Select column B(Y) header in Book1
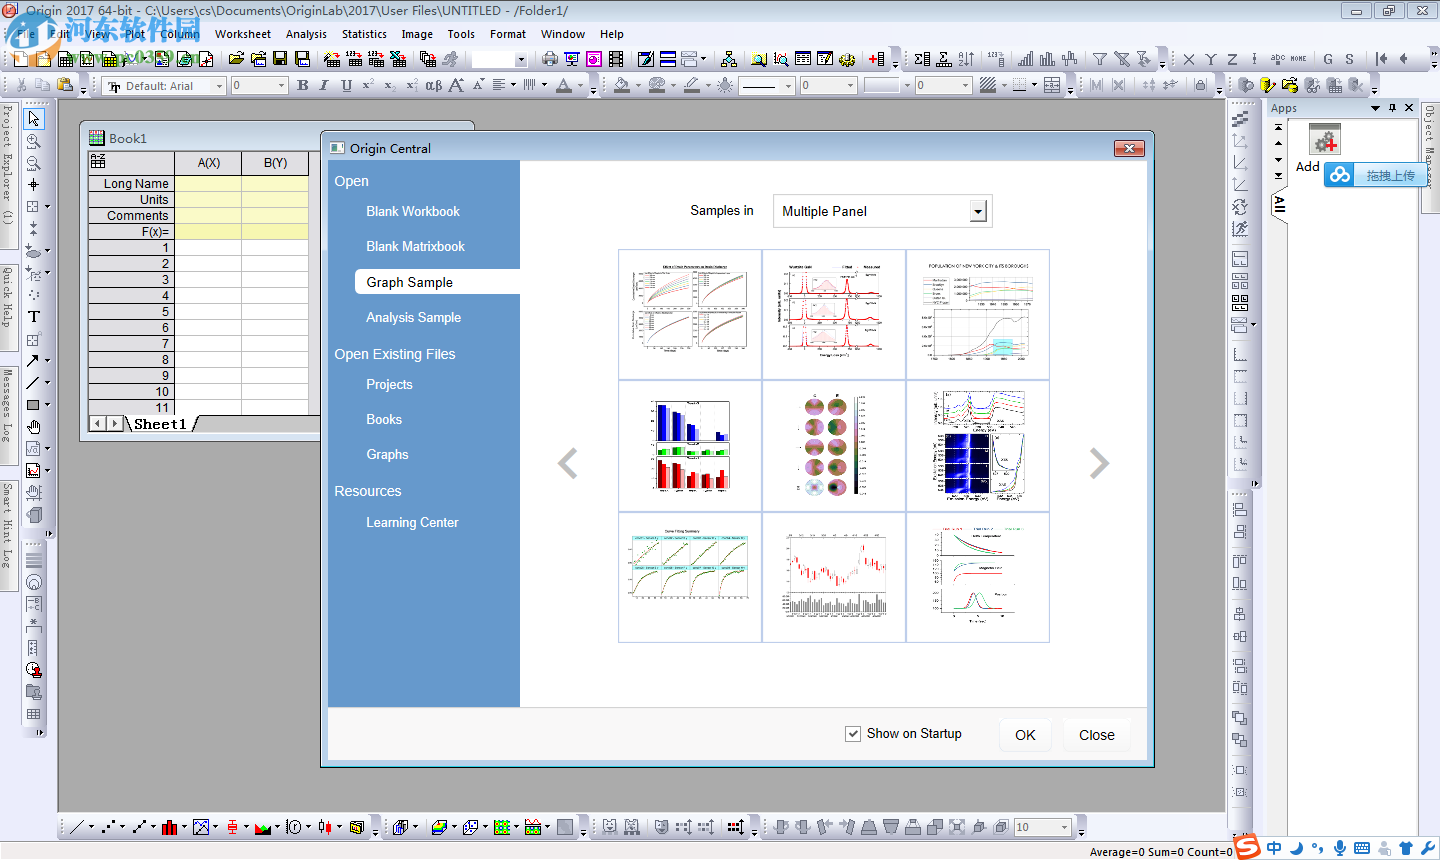 tap(275, 162)
